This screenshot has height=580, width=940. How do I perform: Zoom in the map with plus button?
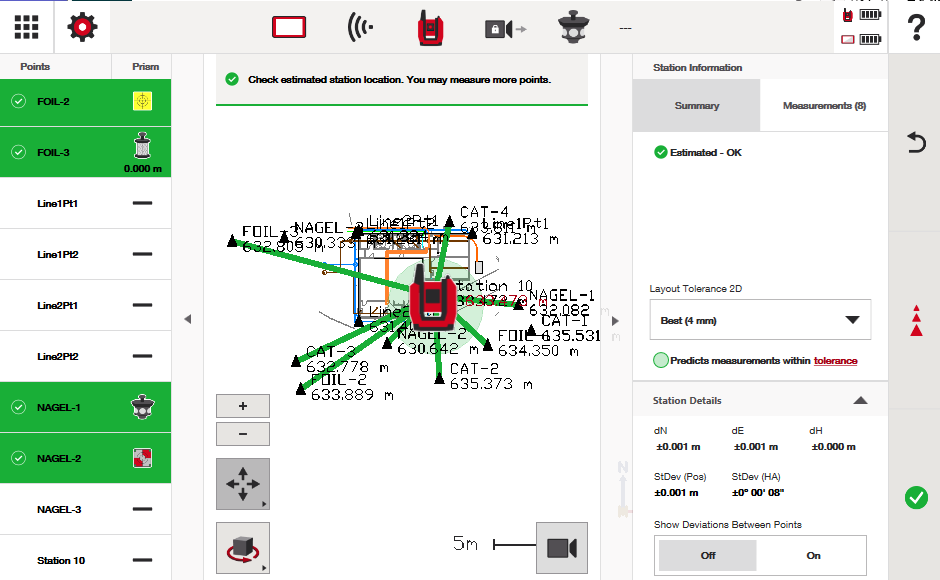pos(242,406)
